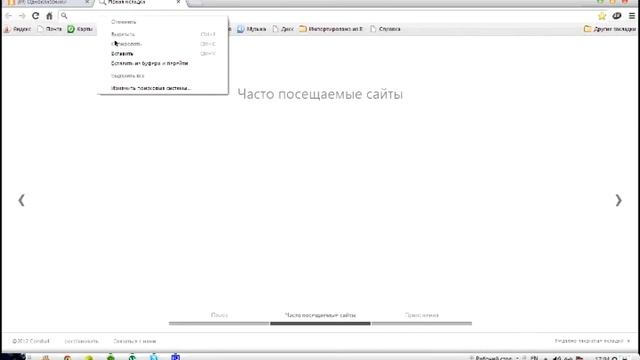The image size is (640, 360).
Task: Select Вставить из буфера и перейти
Action: (163, 63)
